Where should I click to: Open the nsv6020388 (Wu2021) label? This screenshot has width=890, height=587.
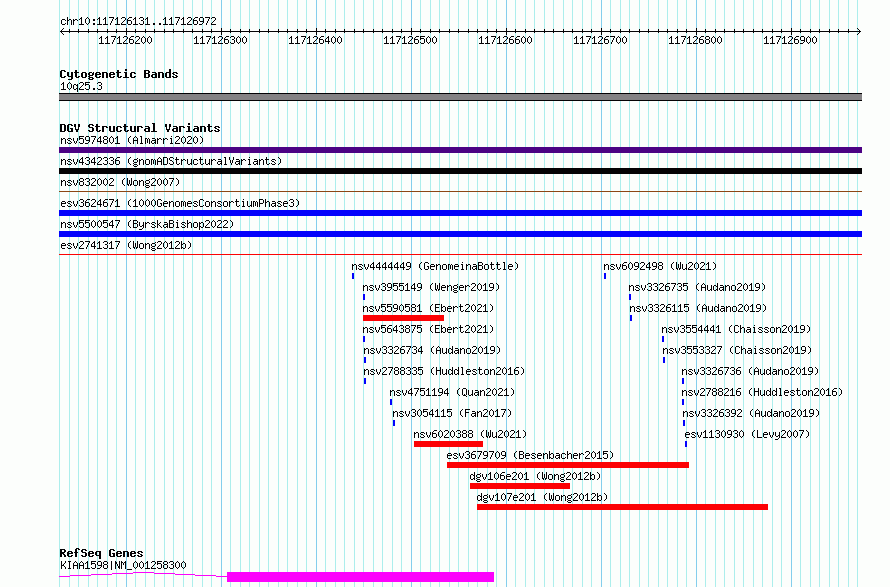point(471,434)
